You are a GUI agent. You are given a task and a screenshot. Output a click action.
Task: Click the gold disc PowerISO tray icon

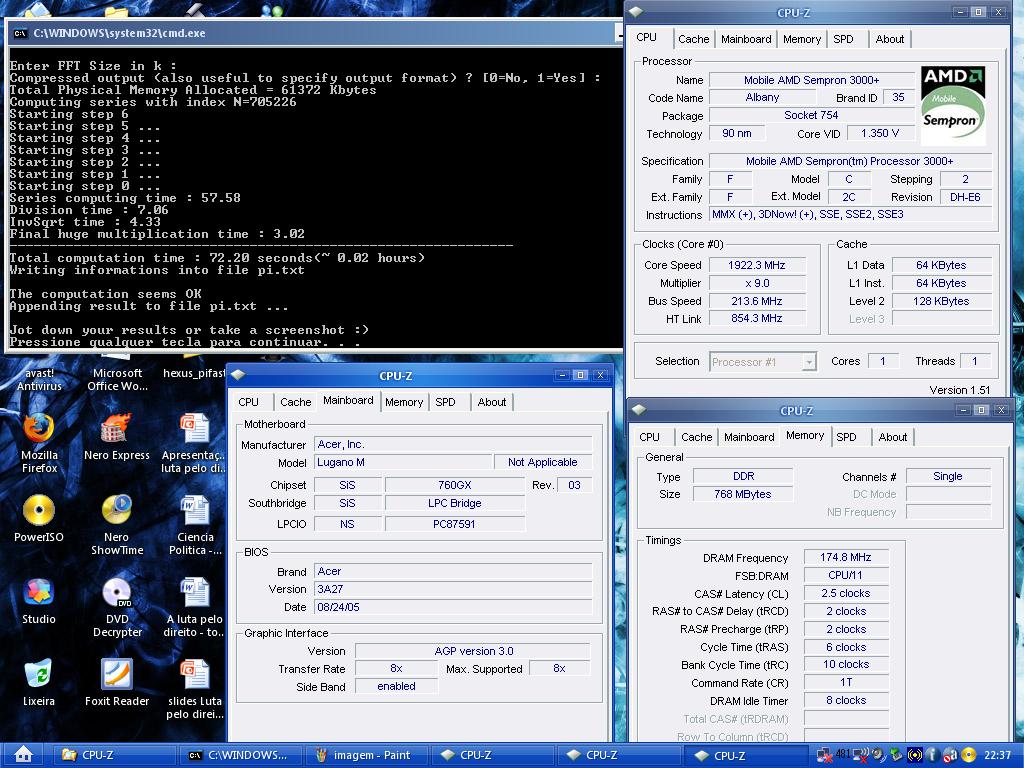coord(969,756)
